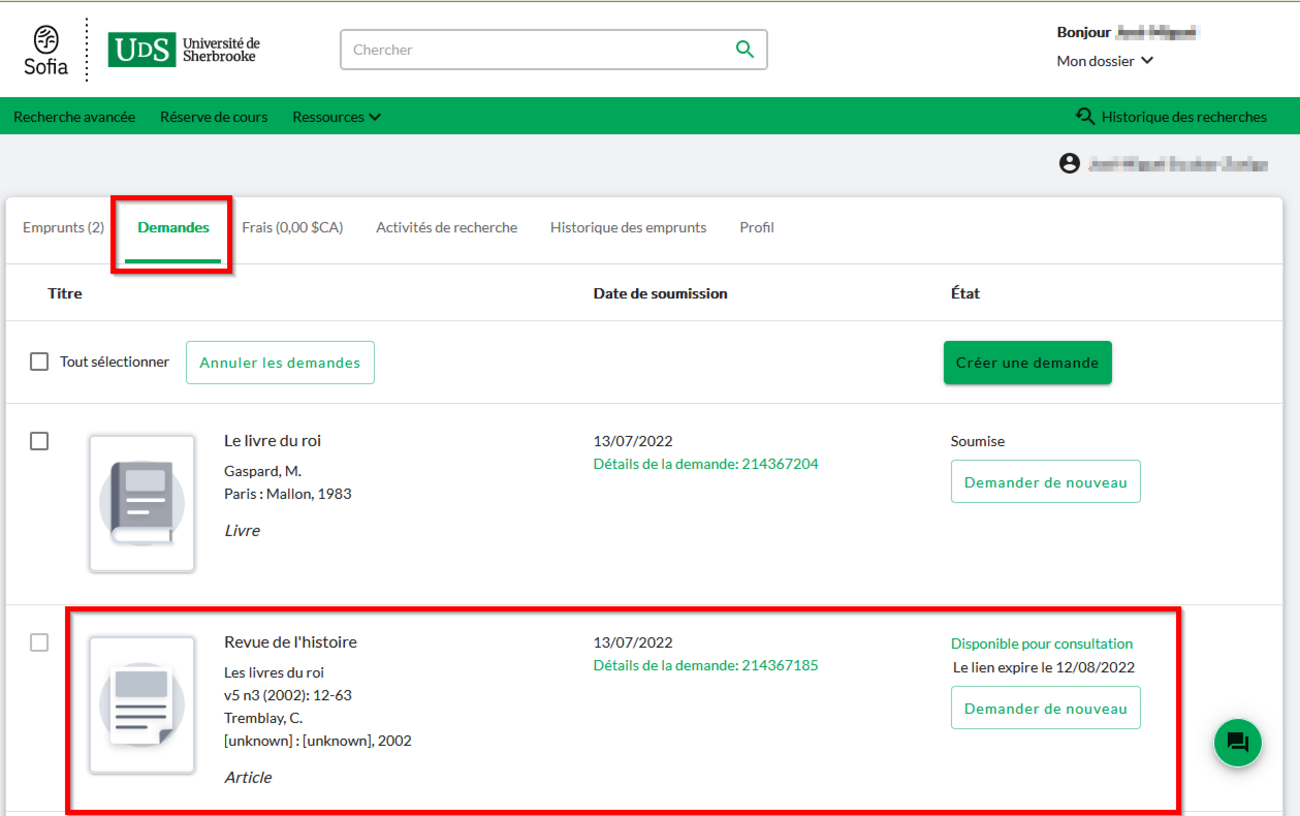Open the chat bubble widget
The height and width of the screenshot is (816, 1300).
click(1238, 743)
